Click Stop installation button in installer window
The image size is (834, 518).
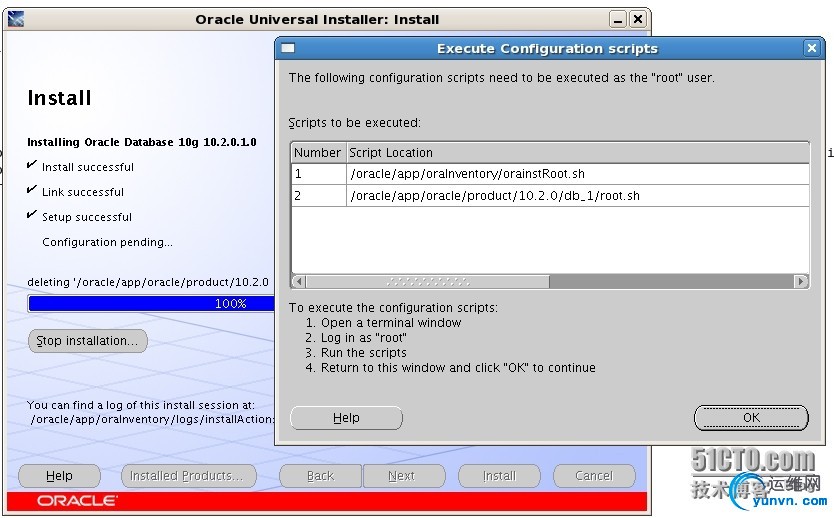(x=87, y=341)
